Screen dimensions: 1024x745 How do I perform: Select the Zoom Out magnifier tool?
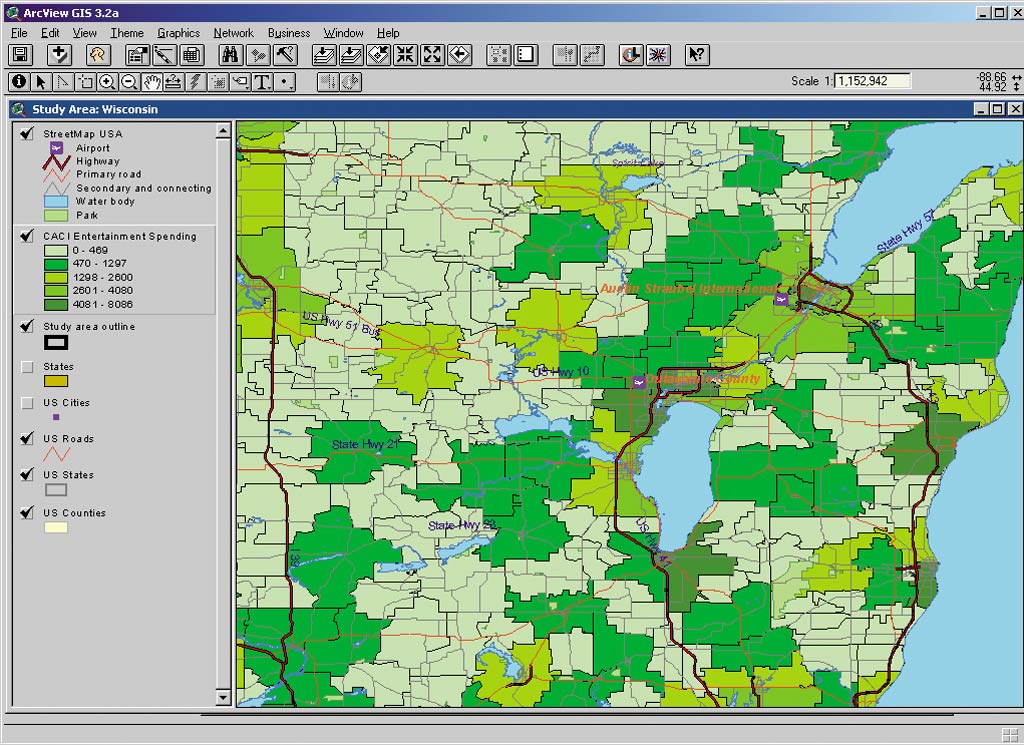130,82
